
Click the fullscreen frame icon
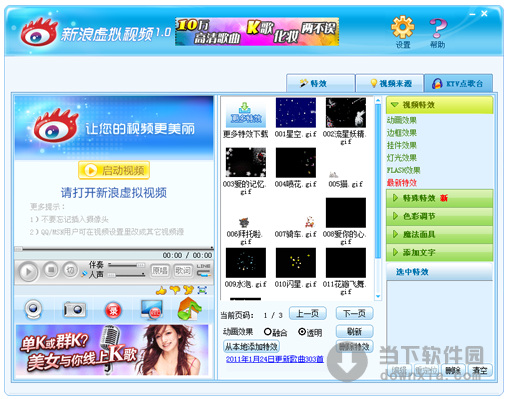point(202,290)
